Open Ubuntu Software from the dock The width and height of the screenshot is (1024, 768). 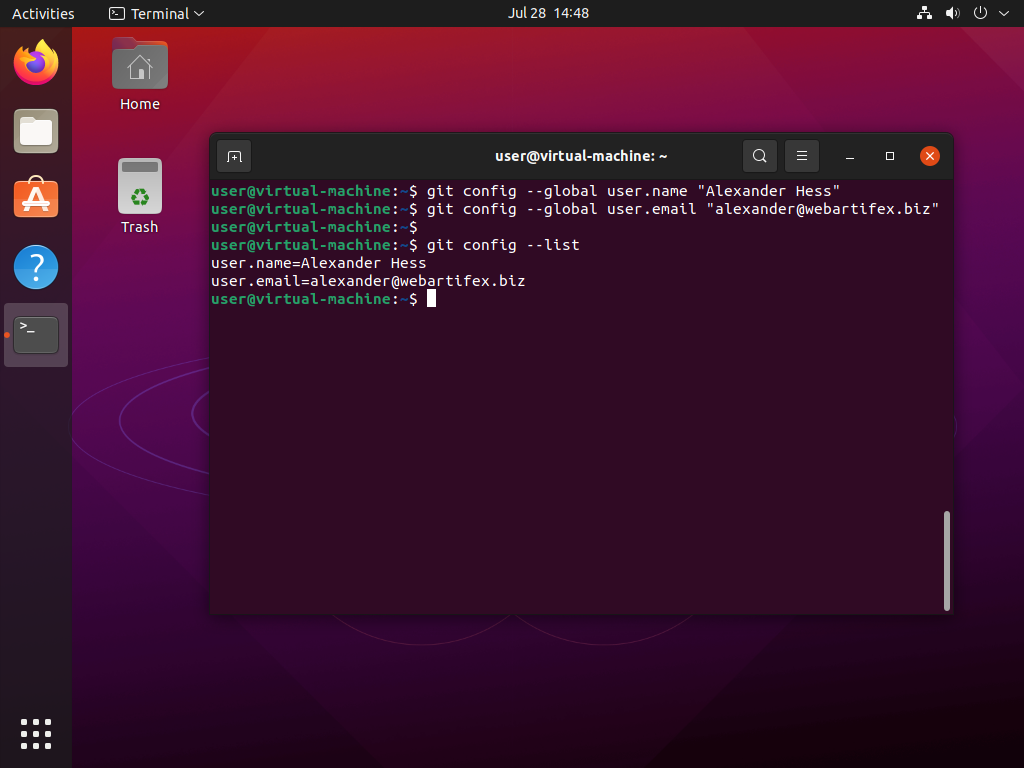coord(36,199)
